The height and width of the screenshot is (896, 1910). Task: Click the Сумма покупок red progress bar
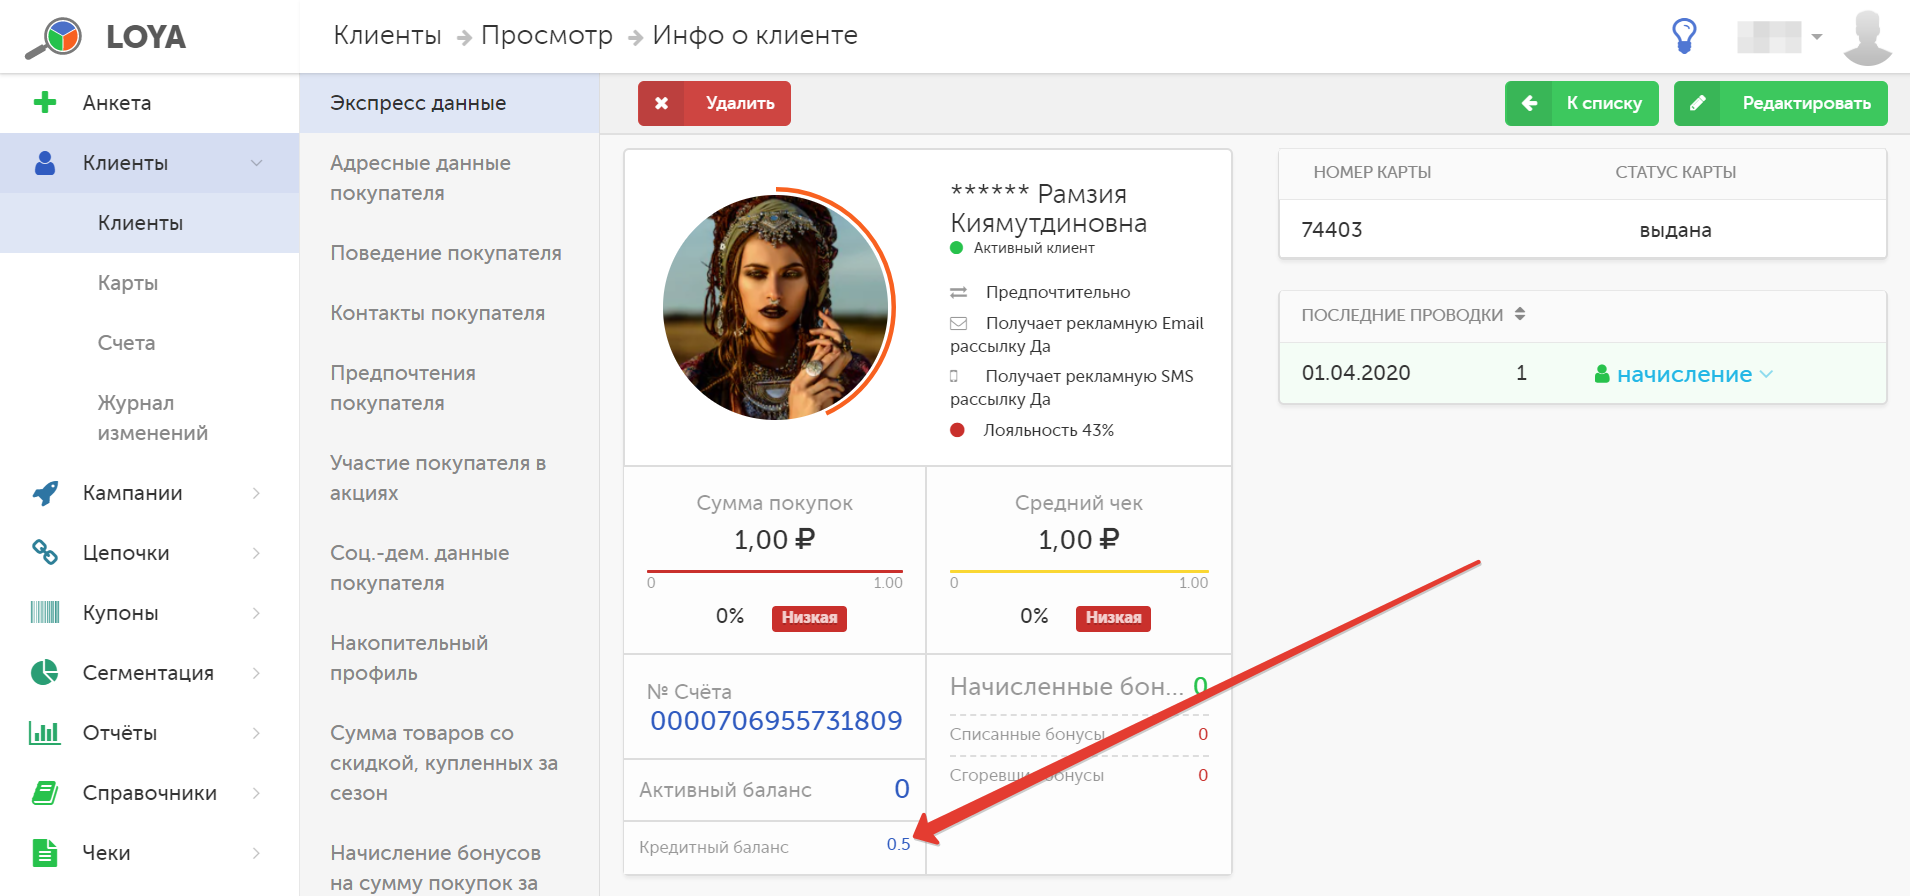click(x=775, y=571)
